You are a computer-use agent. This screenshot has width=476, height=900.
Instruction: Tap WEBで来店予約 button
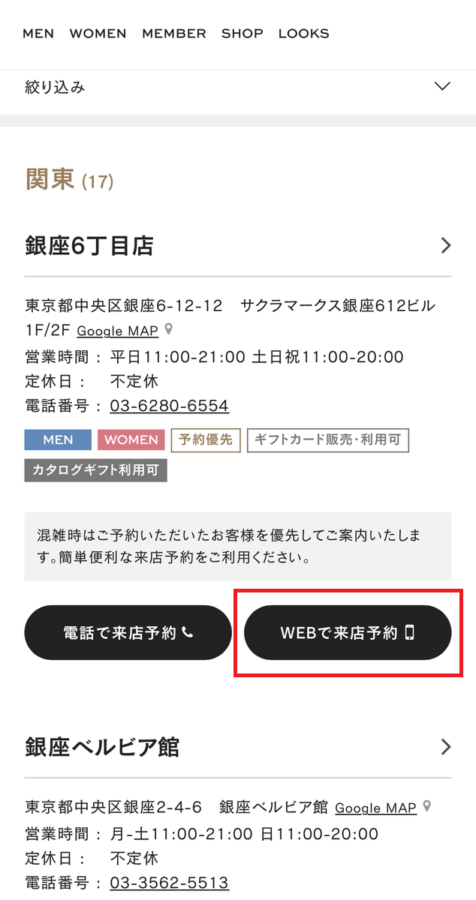click(348, 633)
